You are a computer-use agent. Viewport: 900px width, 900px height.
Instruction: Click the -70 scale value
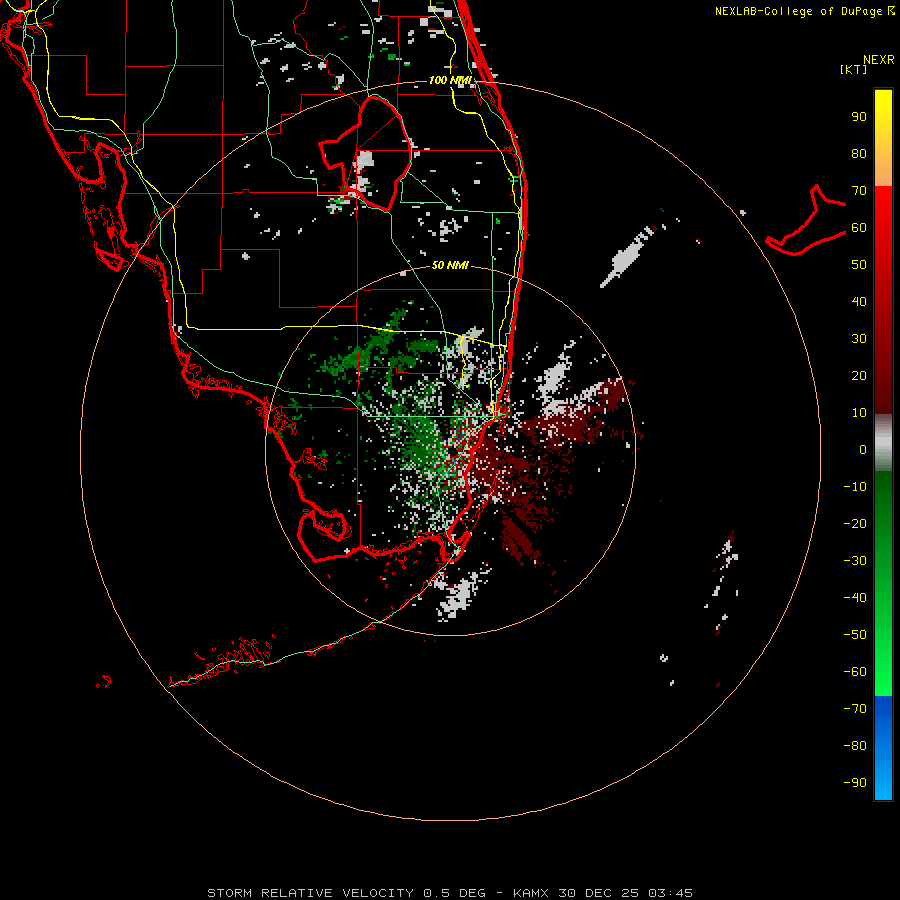[x=855, y=709]
